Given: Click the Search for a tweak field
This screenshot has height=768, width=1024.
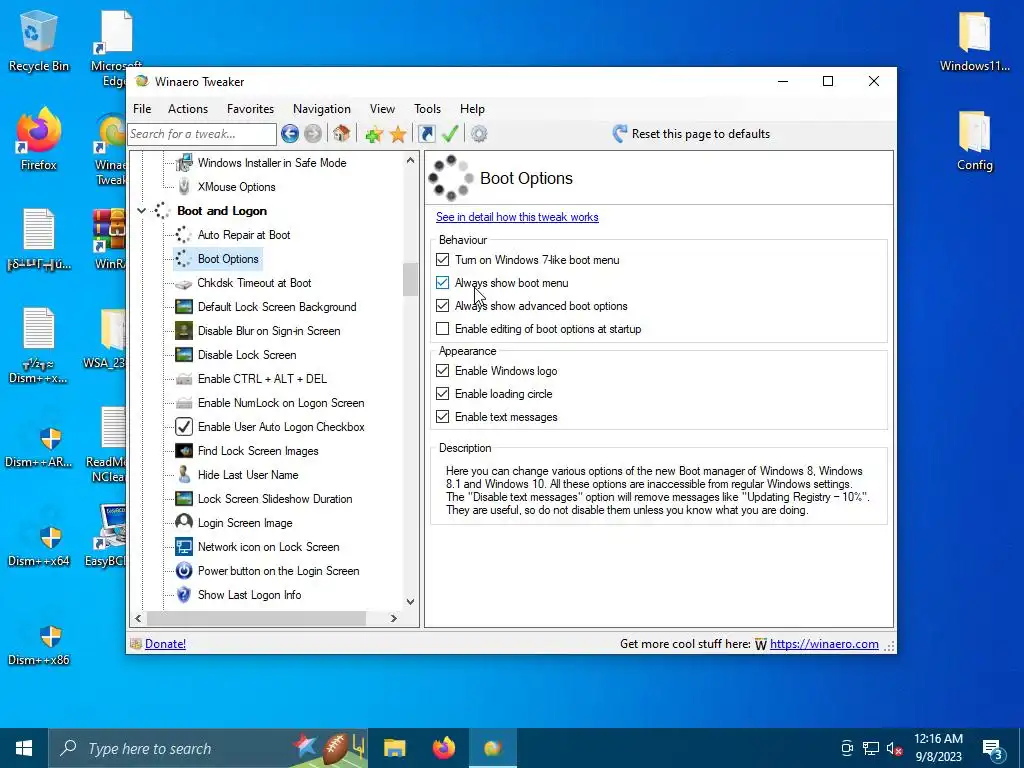Looking at the screenshot, I should pos(202,134).
